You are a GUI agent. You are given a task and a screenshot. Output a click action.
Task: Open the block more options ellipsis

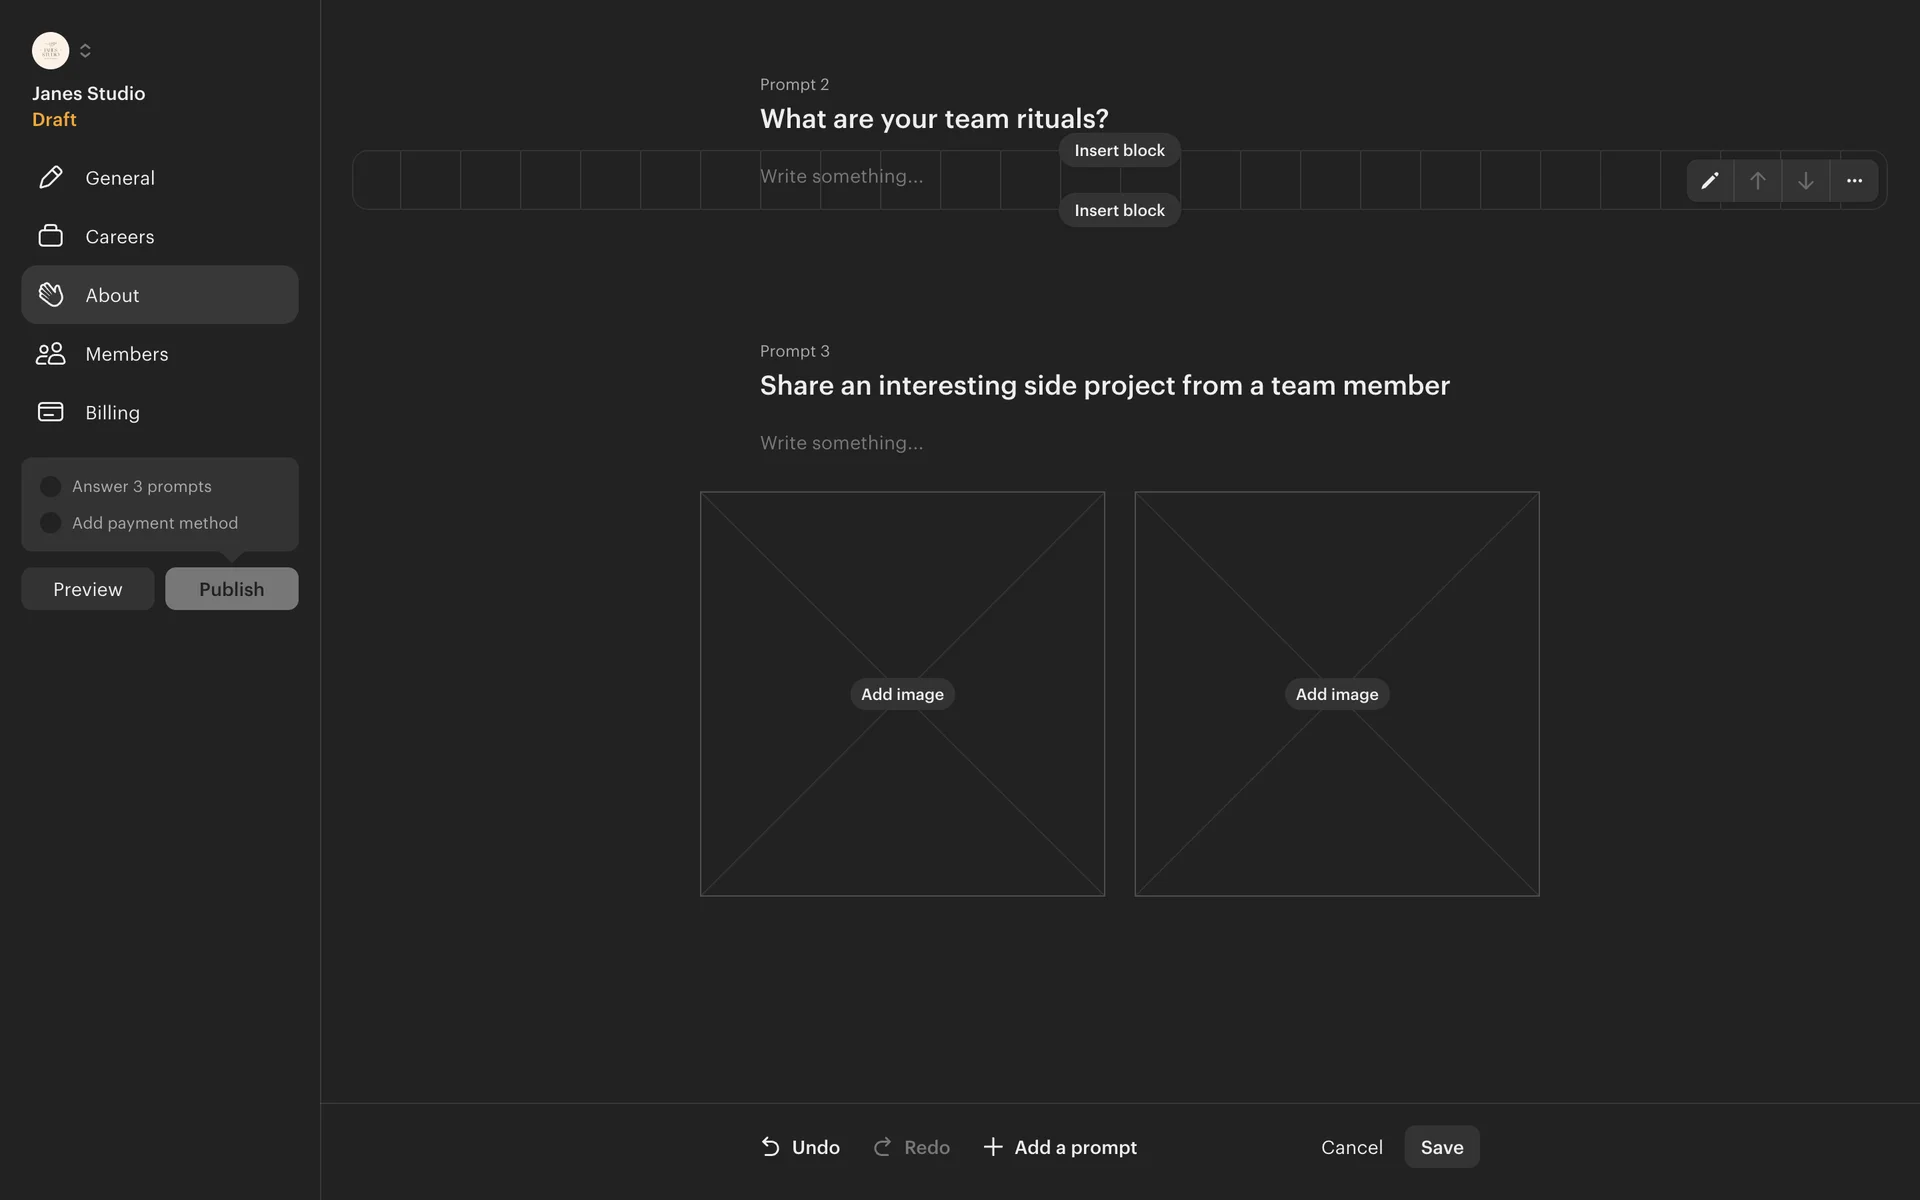point(1854,181)
